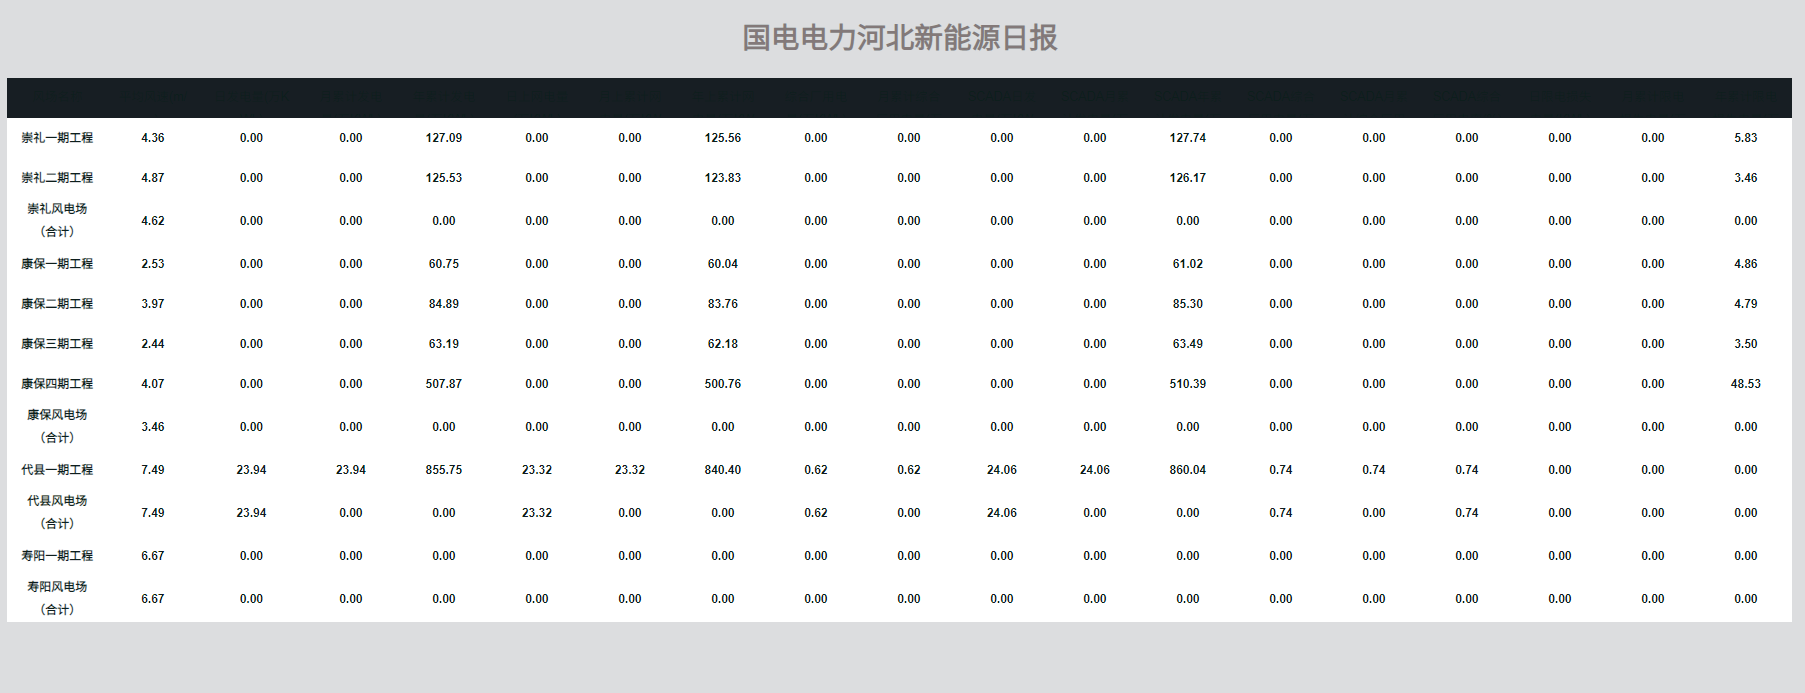
Task: Click the dark table header bar
Action: pyautogui.click(x=900, y=98)
